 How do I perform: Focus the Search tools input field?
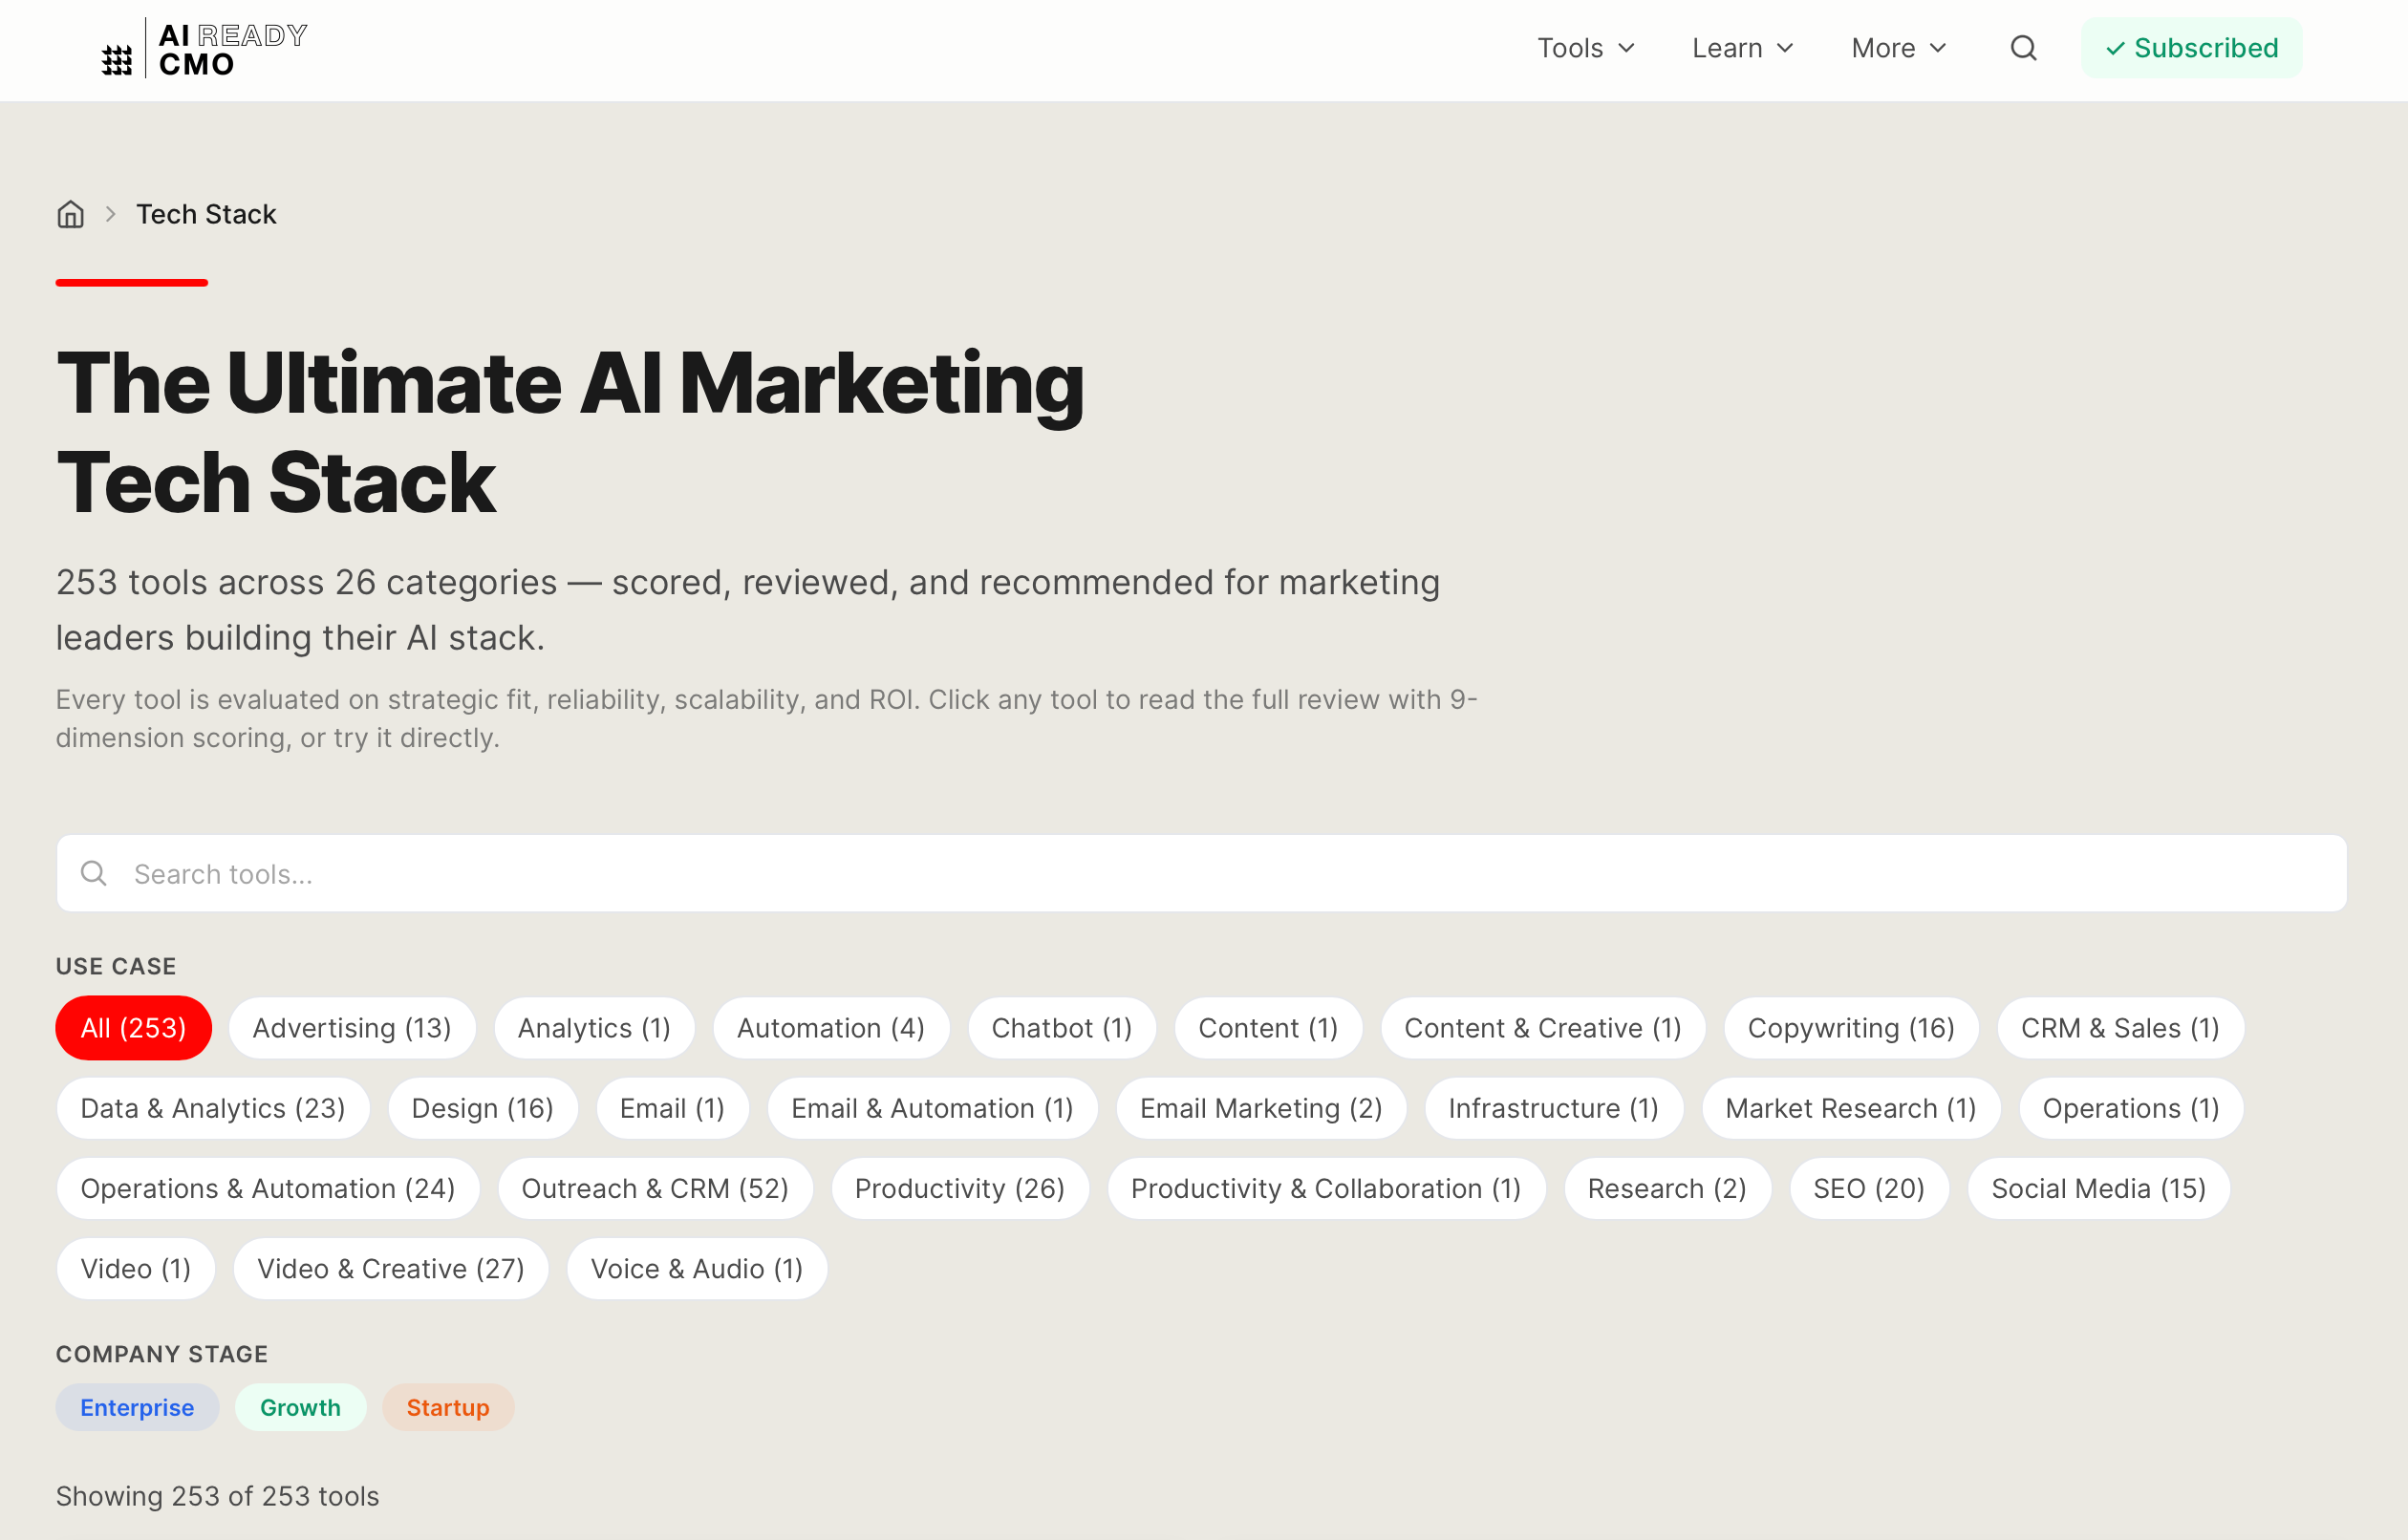click(1200, 873)
